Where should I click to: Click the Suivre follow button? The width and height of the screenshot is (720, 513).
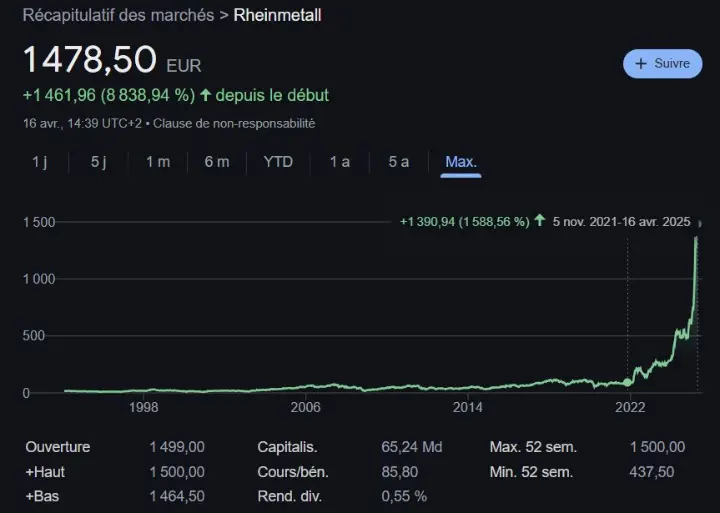tap(662, 63)
